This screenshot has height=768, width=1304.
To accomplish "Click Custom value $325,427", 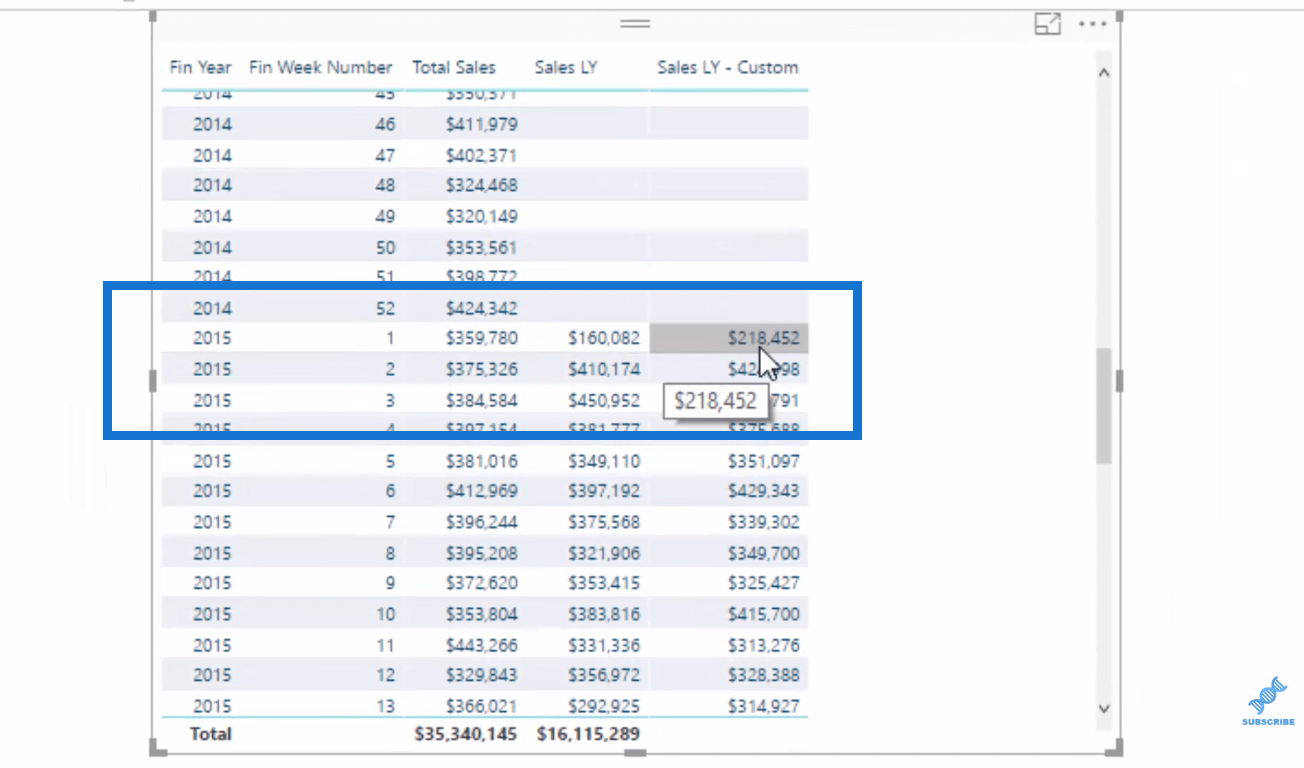I will [764, 583].
